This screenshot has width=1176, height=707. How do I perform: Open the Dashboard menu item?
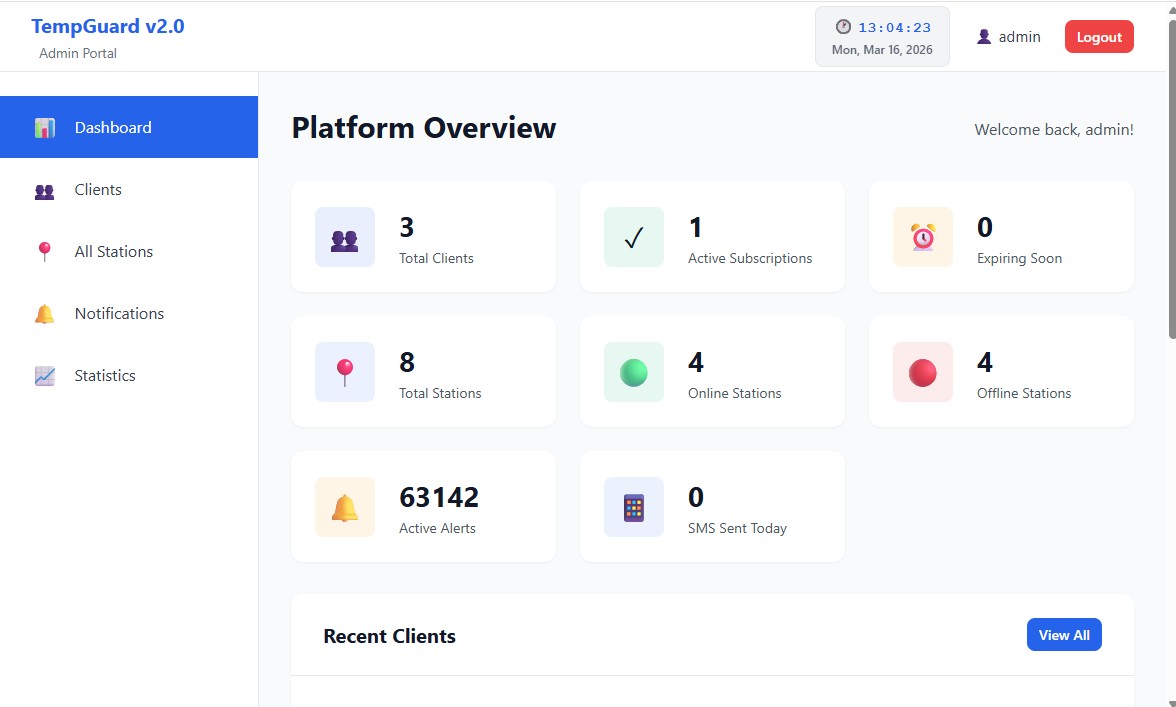pos(129,127)
